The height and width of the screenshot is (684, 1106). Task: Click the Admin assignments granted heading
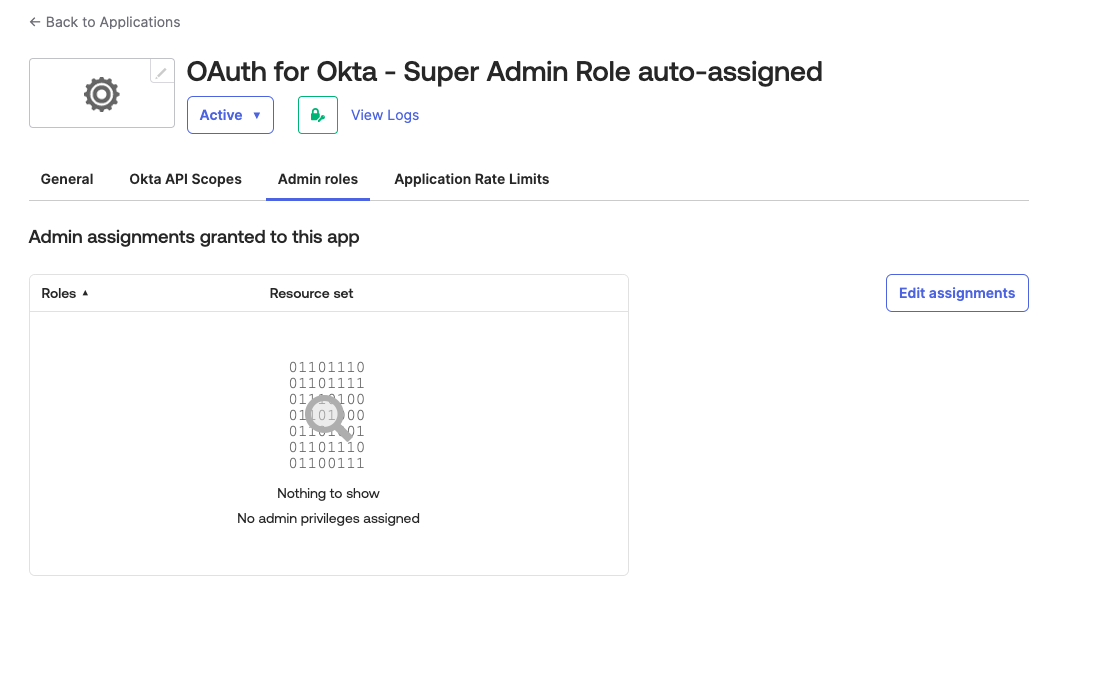(x=194, y=237)
